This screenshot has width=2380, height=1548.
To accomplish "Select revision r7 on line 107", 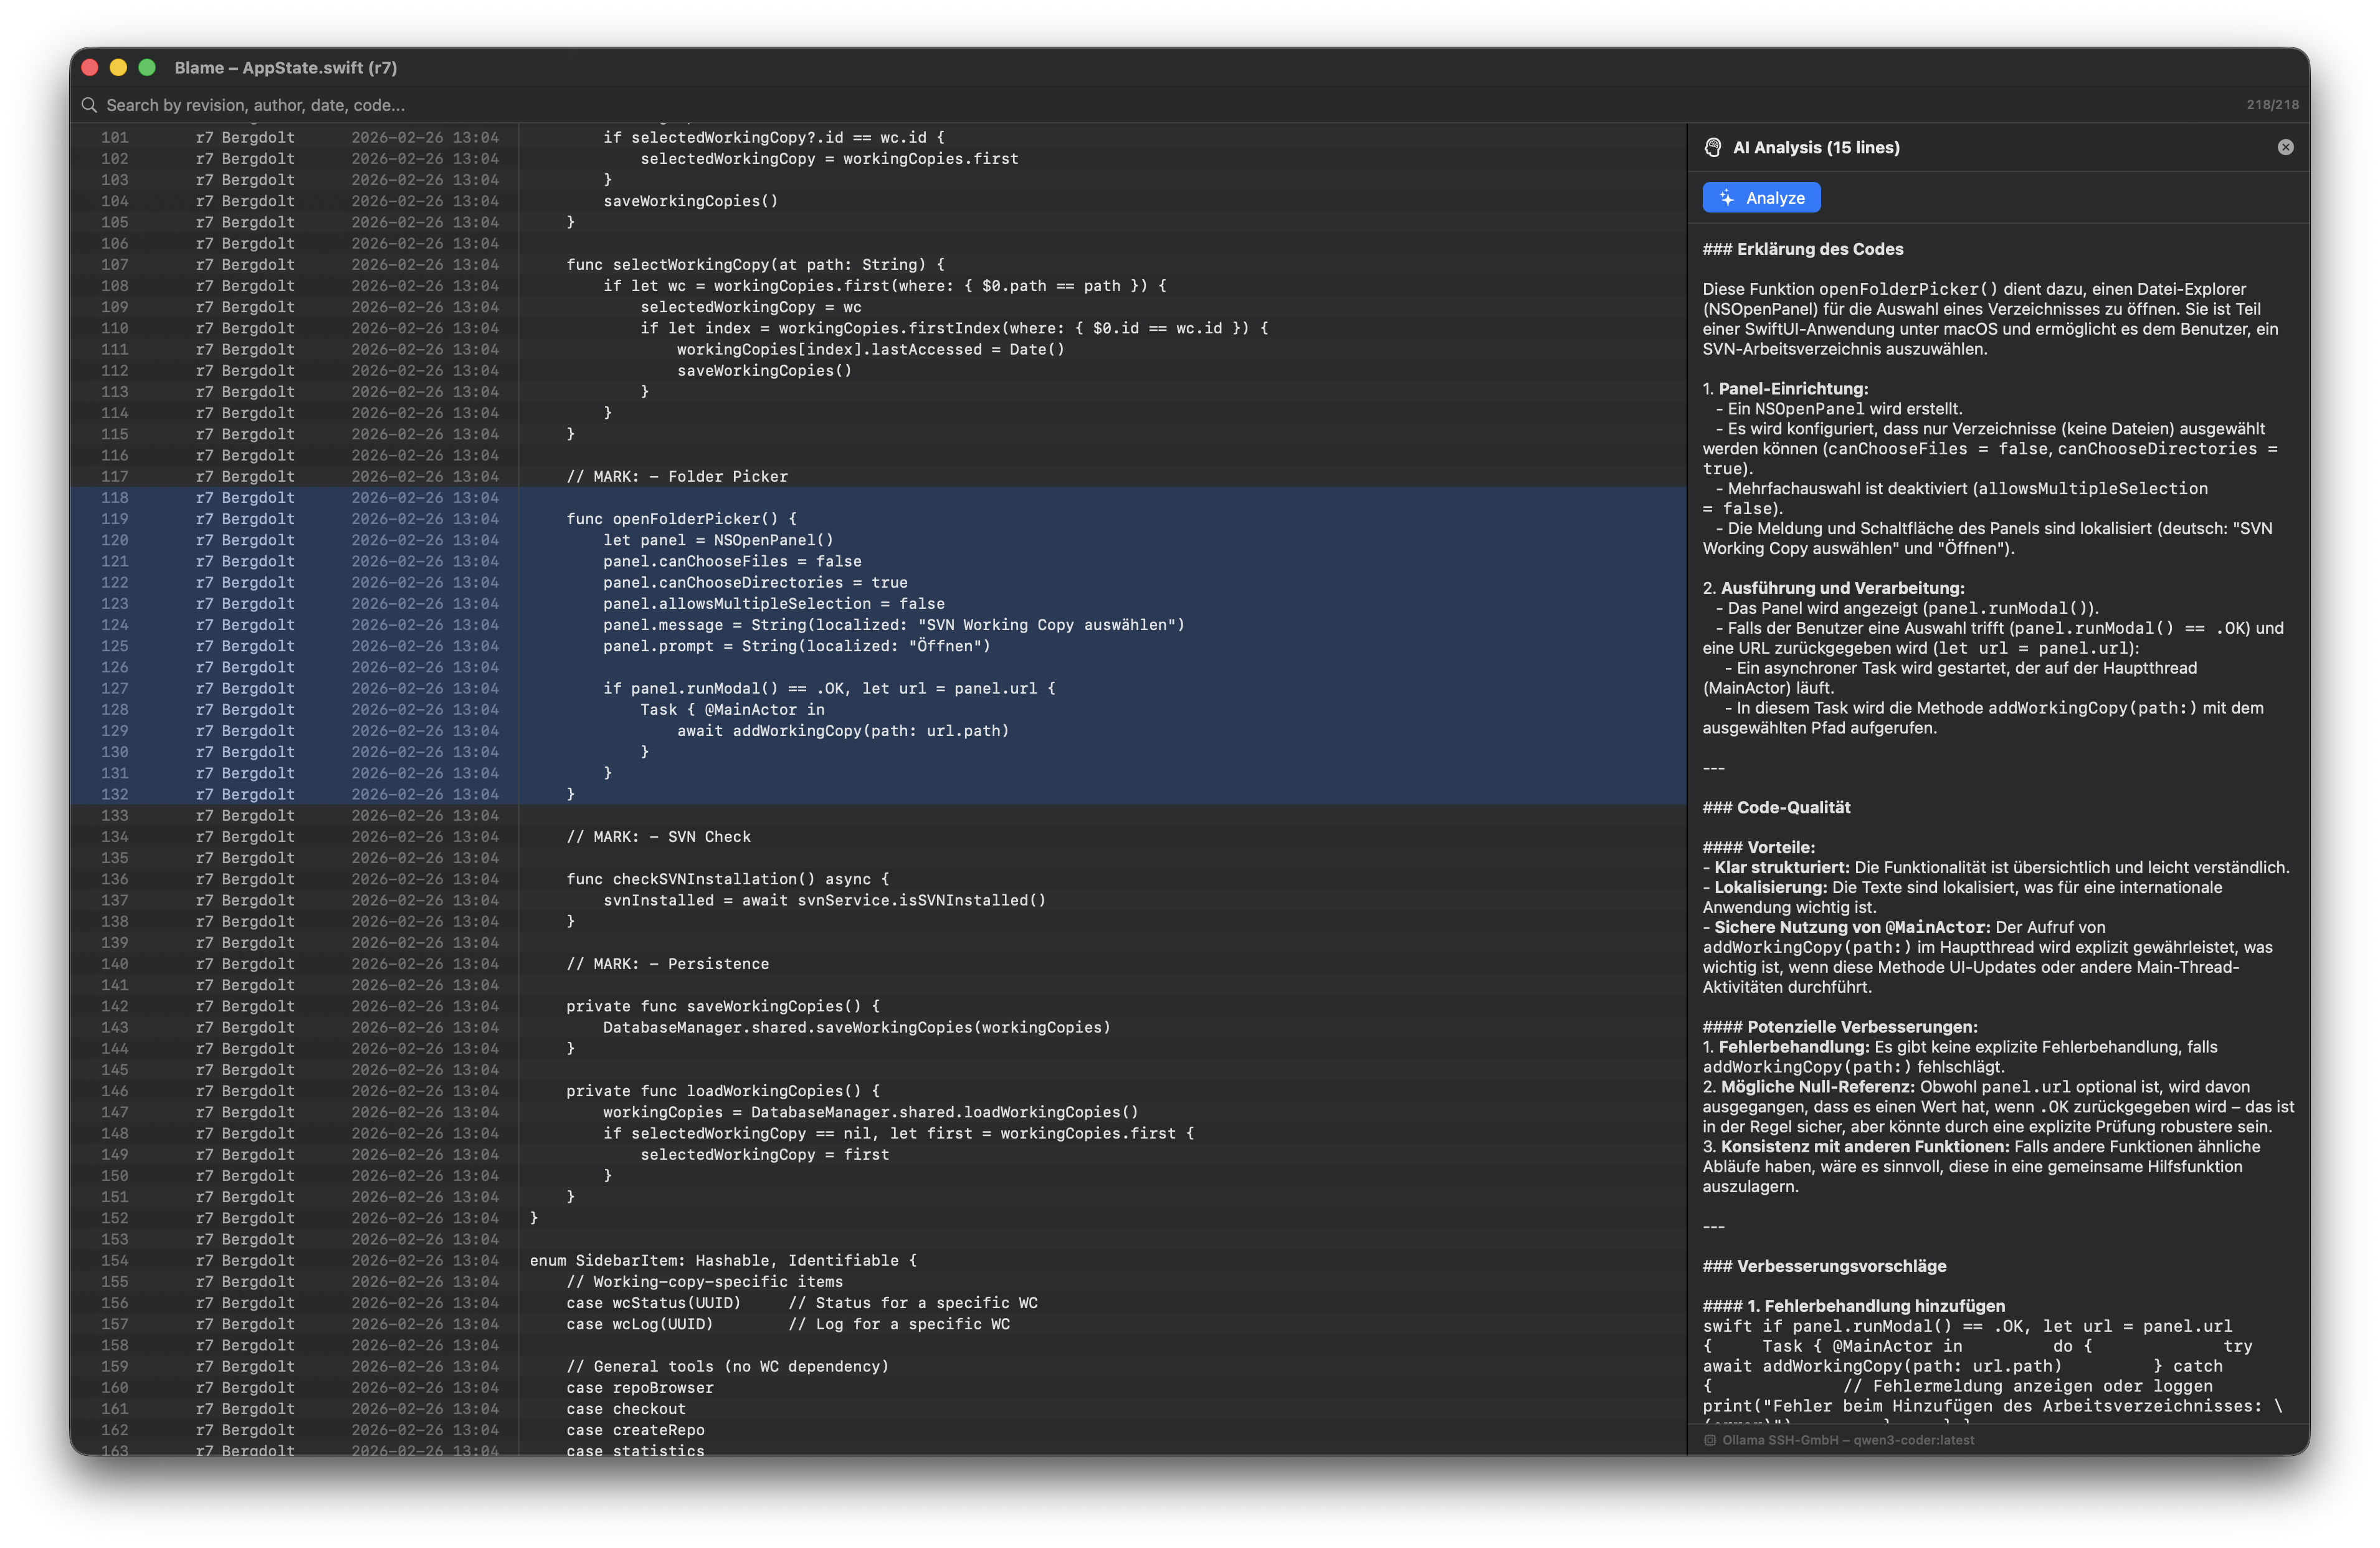I will [204, 265].
